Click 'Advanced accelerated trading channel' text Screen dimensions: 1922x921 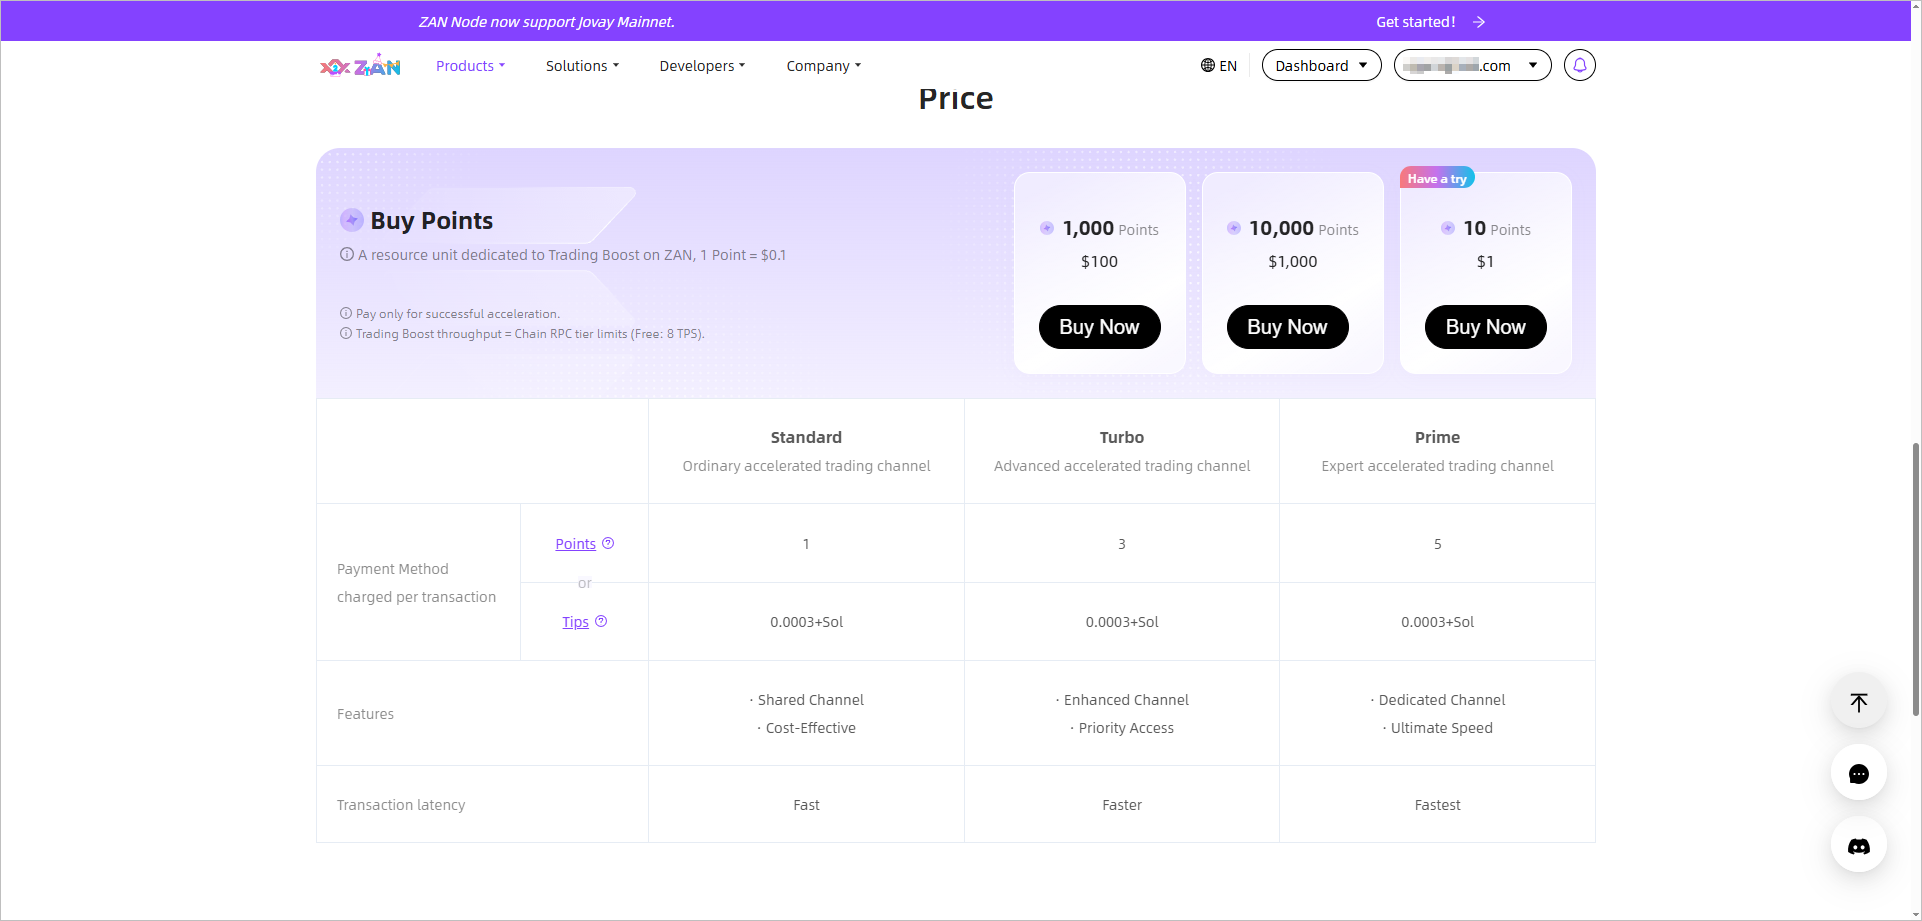click(1121, 466)
